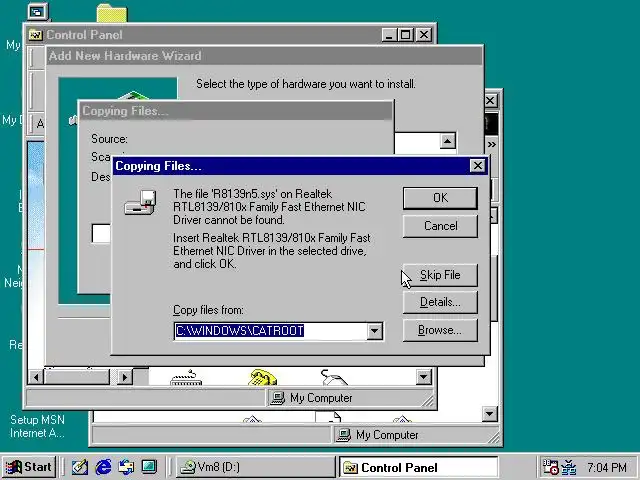The image size is (640, 480).
Task: Open the Start menu
Action: 29,467
